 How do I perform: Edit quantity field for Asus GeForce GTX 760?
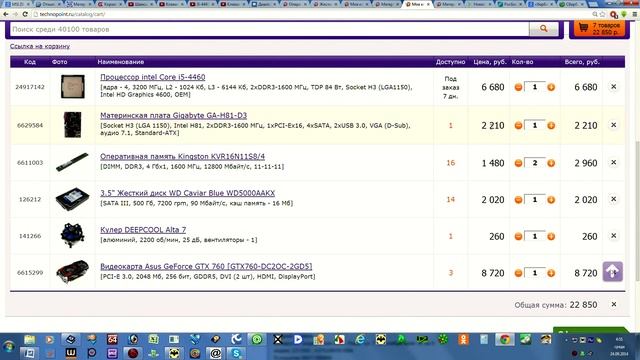pyautogui.click(x=535, y=273)
